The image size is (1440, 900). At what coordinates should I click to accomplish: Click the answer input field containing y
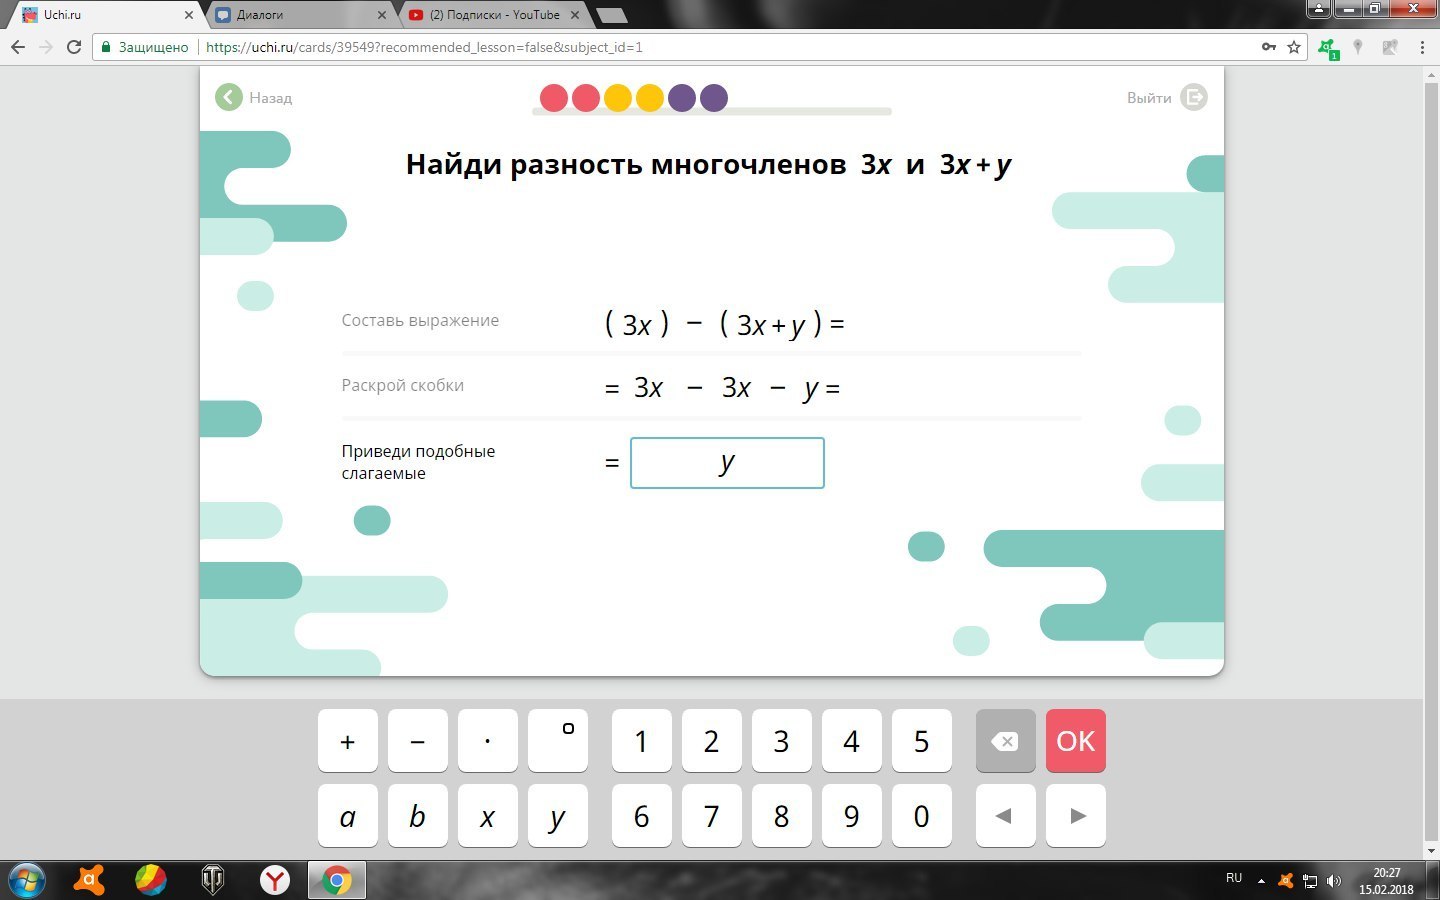727,463
